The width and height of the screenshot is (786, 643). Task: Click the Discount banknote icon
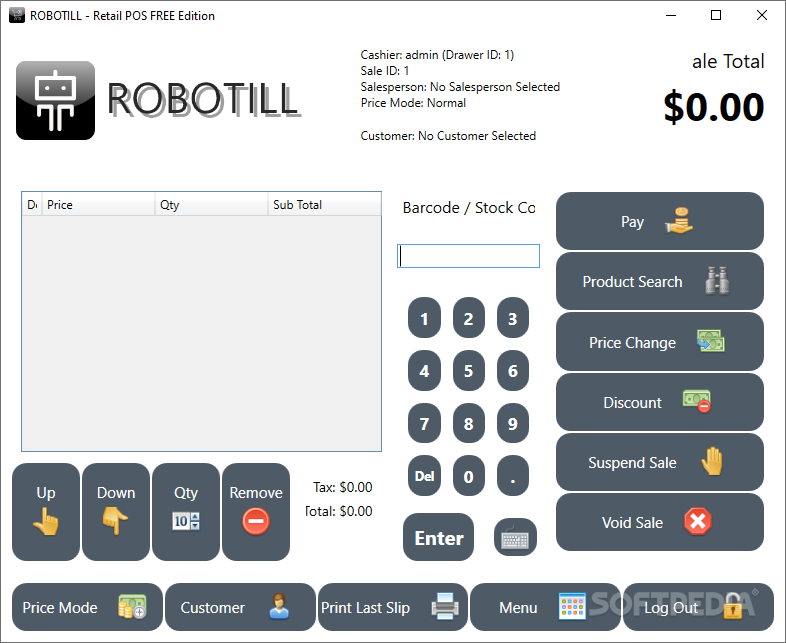coord(697,401)
